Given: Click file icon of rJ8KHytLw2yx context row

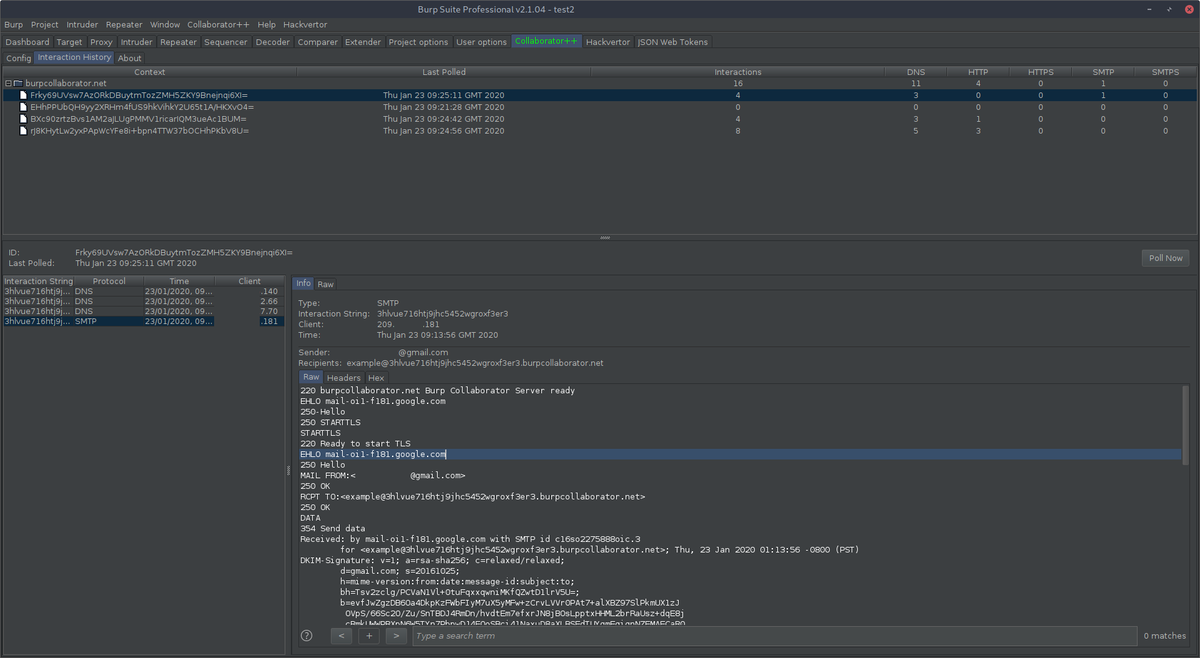Looking at the screenshot, I should (x=24, y=131).
